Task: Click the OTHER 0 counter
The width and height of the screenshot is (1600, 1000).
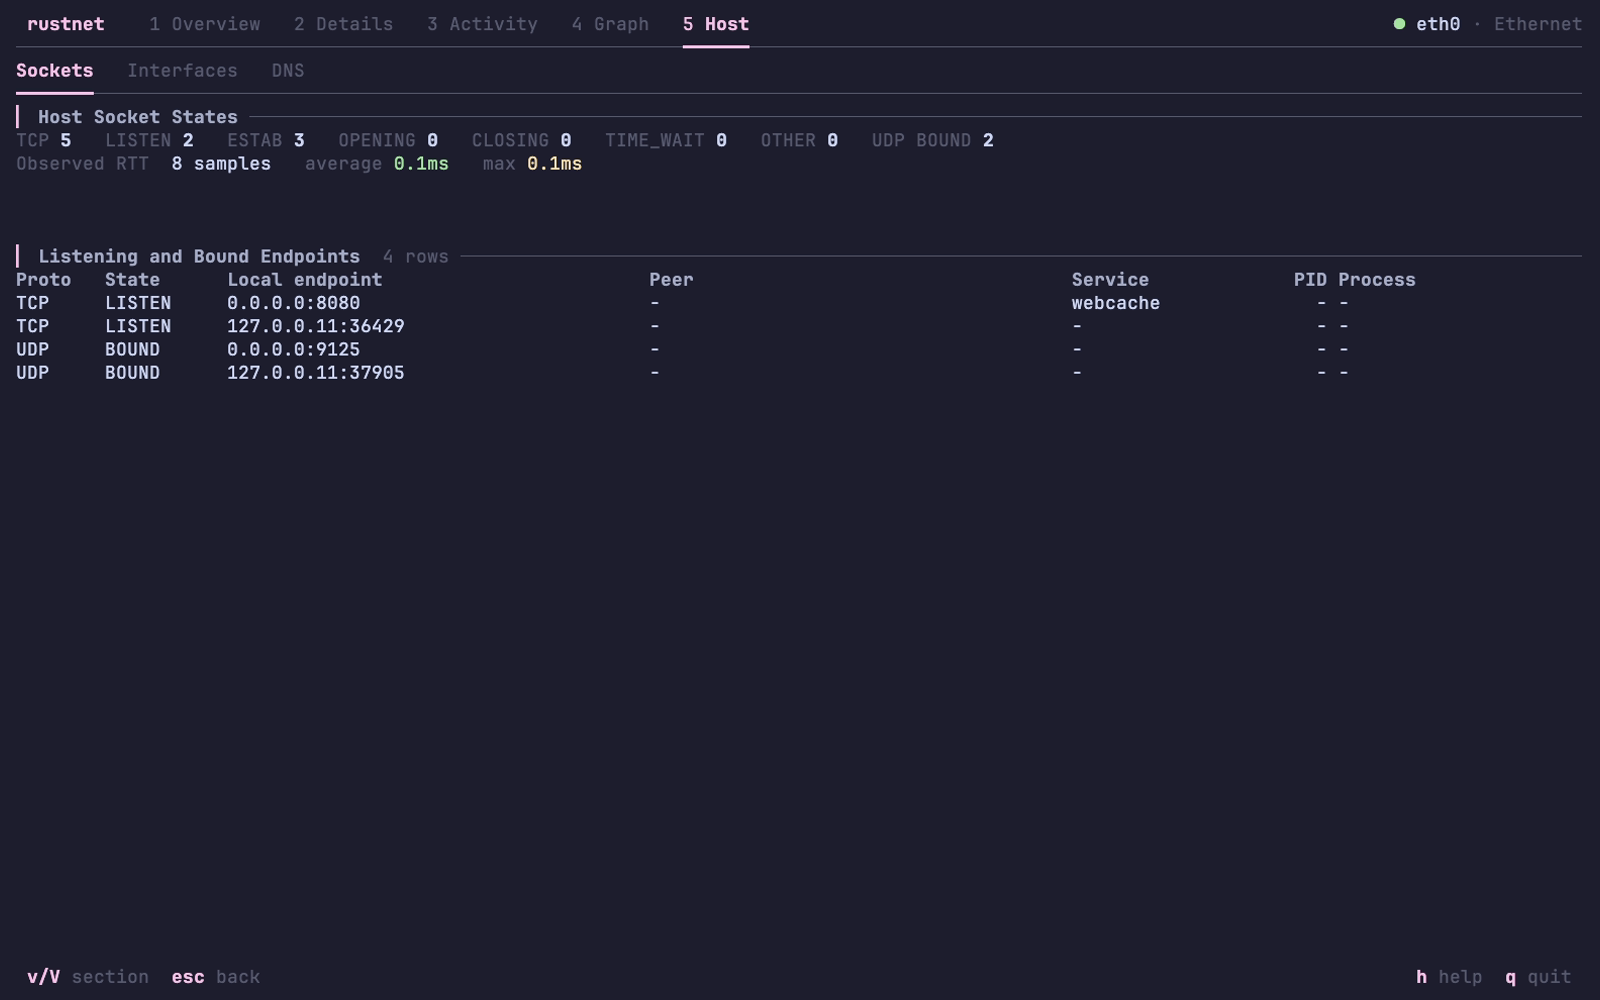Action: 799,141
